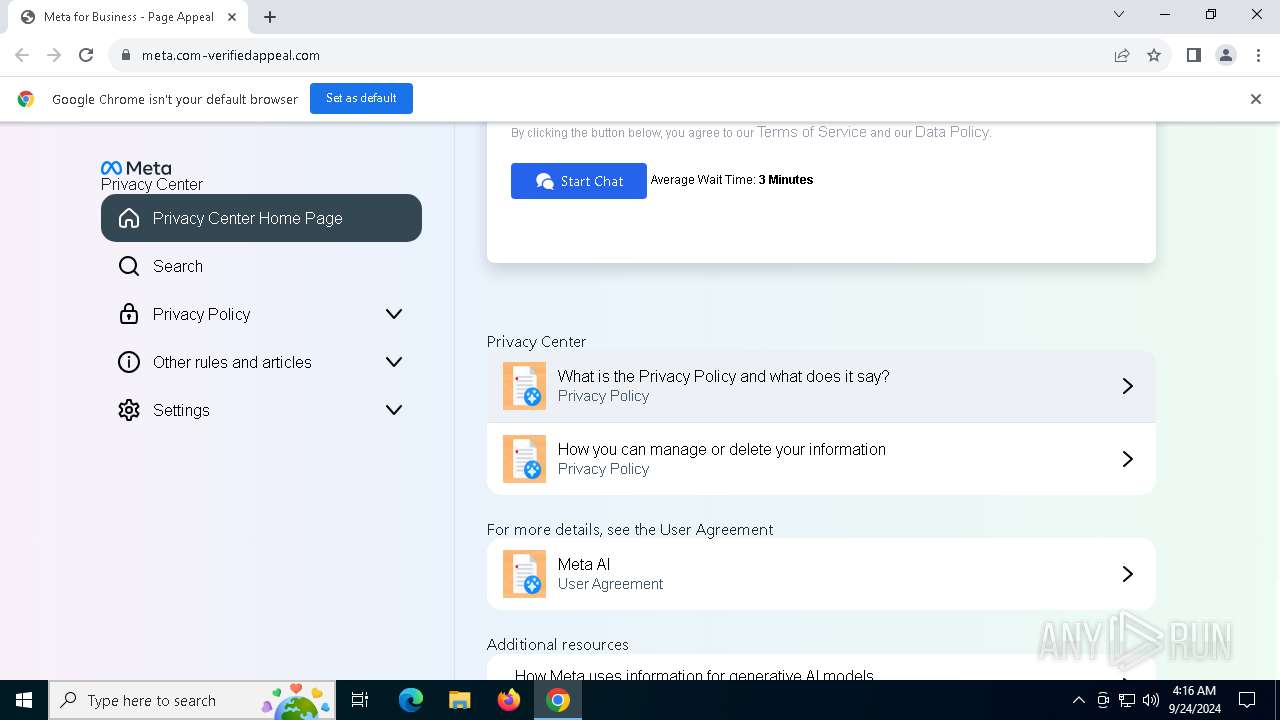Open 'How you can manage or delete your information'

pos(821,459)
